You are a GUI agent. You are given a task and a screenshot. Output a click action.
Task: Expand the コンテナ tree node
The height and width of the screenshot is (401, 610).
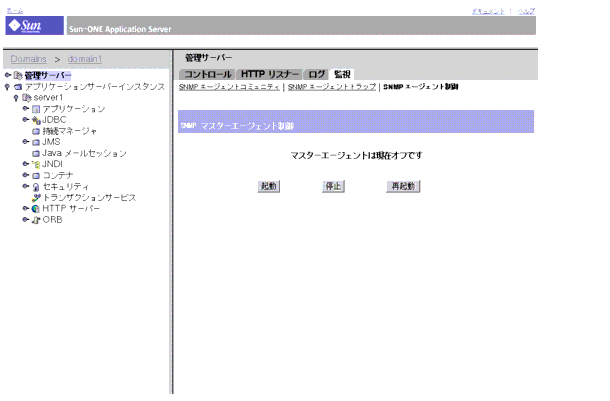click(26, 175)
